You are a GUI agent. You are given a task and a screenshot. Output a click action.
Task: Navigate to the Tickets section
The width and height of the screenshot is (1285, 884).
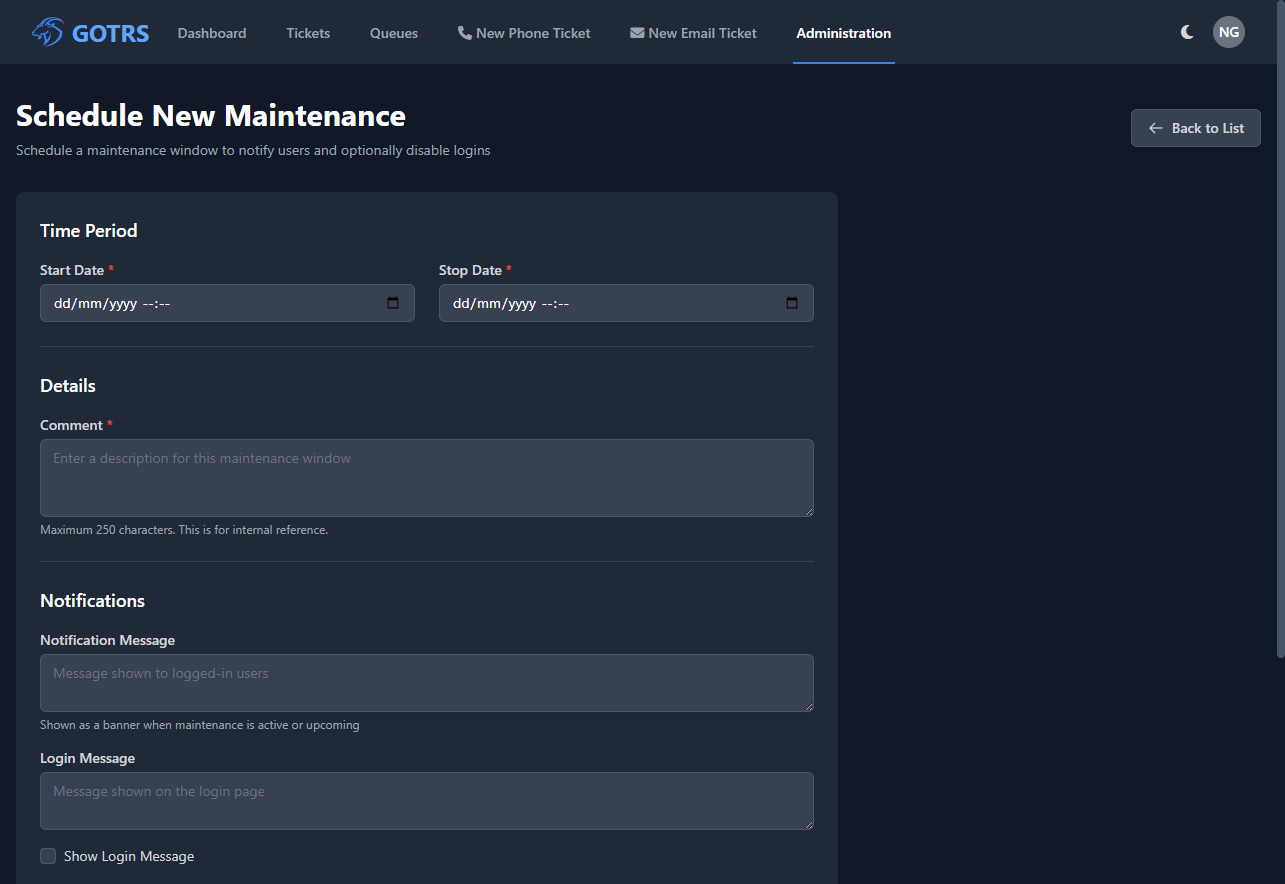[308, 32]
